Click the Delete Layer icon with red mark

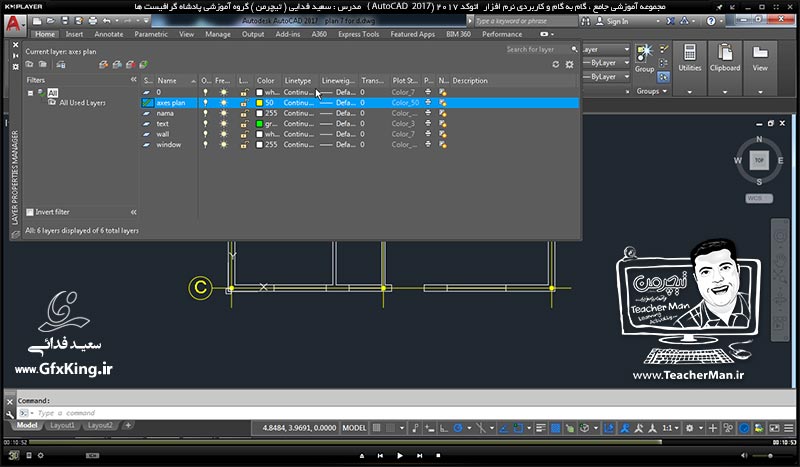[131, 64]
